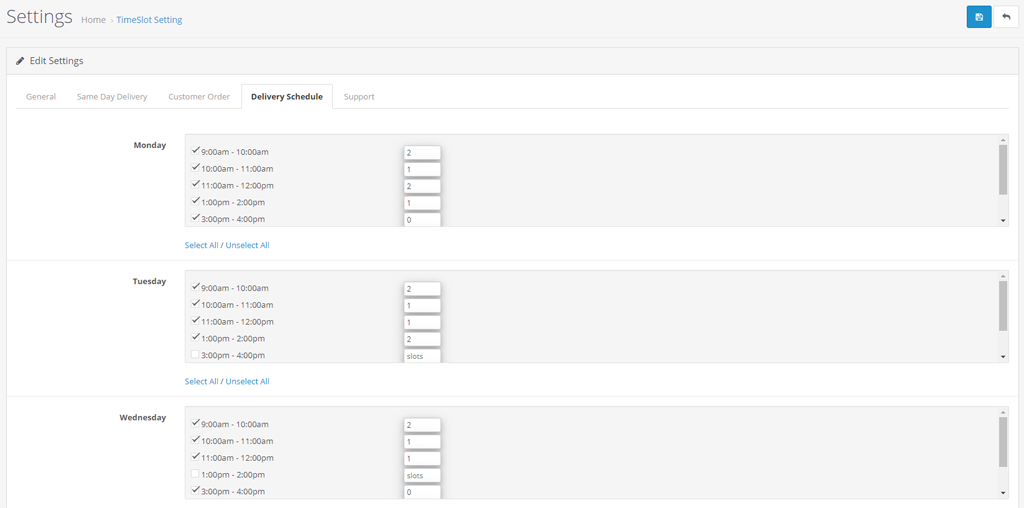Uncheck Wednesday 9:00am - 10:00am slot
The height and width of the screenshot is (508, 1024).
(195, 423)
